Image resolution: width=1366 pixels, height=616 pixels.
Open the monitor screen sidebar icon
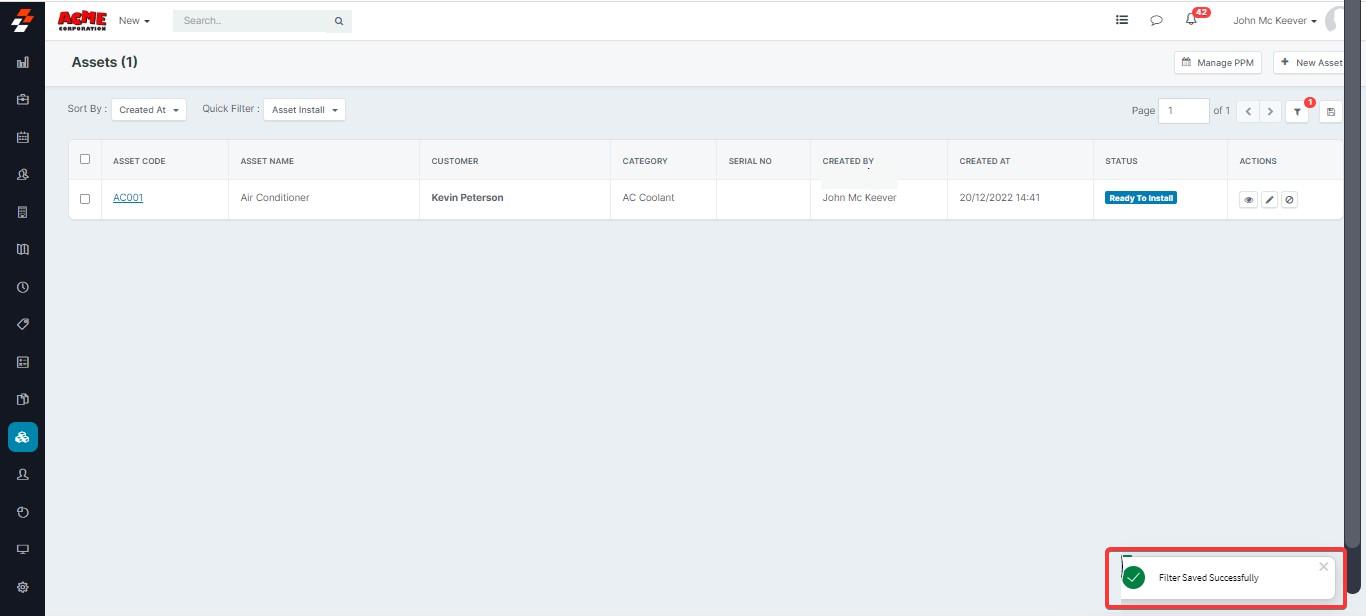click(x=22, y=550)
